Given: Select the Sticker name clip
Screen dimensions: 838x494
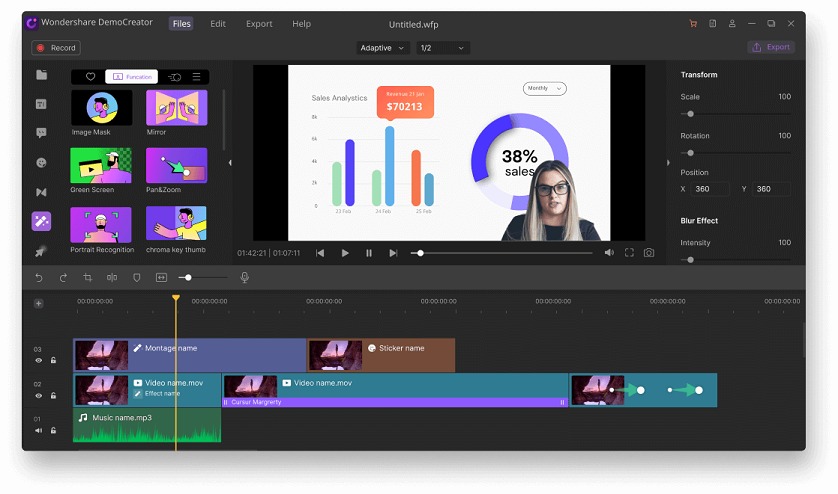Looking at the screenshot, I should [381, 354].
